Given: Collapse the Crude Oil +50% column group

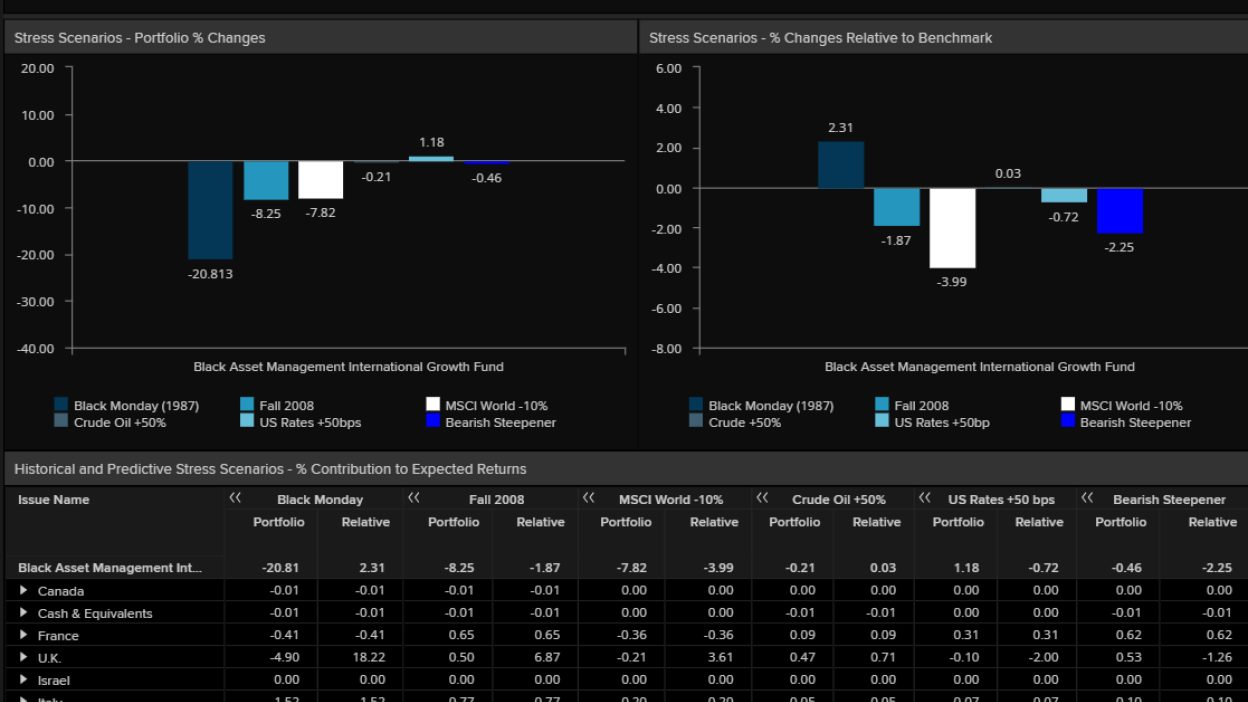Looking at the screenshot, I should point(762,498).
